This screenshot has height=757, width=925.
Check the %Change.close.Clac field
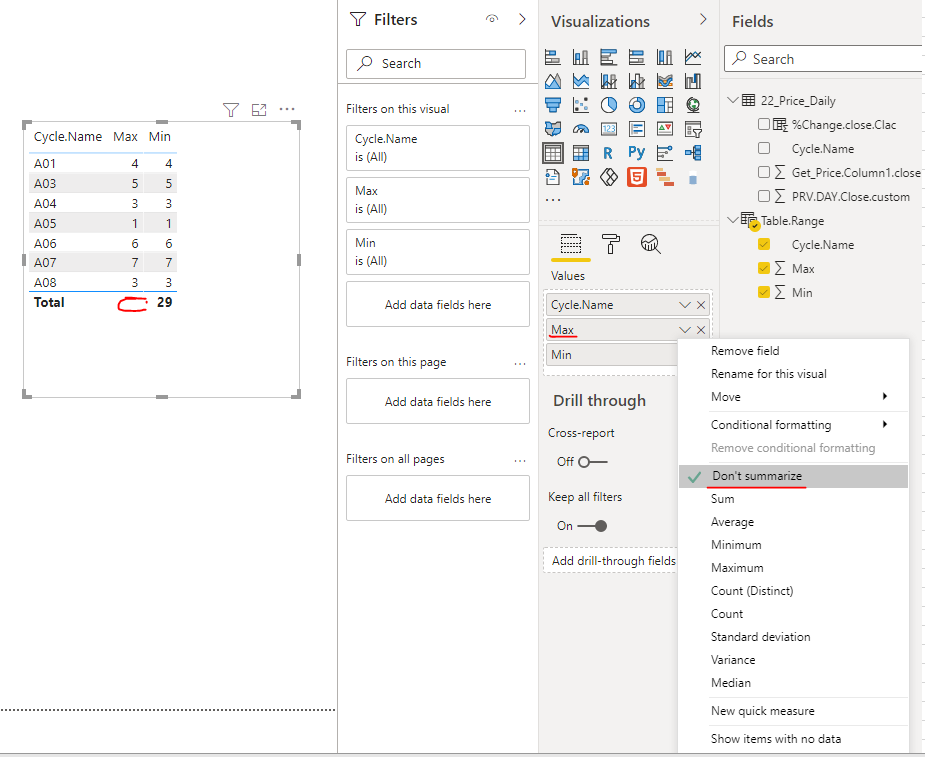[x=764, y=124]
